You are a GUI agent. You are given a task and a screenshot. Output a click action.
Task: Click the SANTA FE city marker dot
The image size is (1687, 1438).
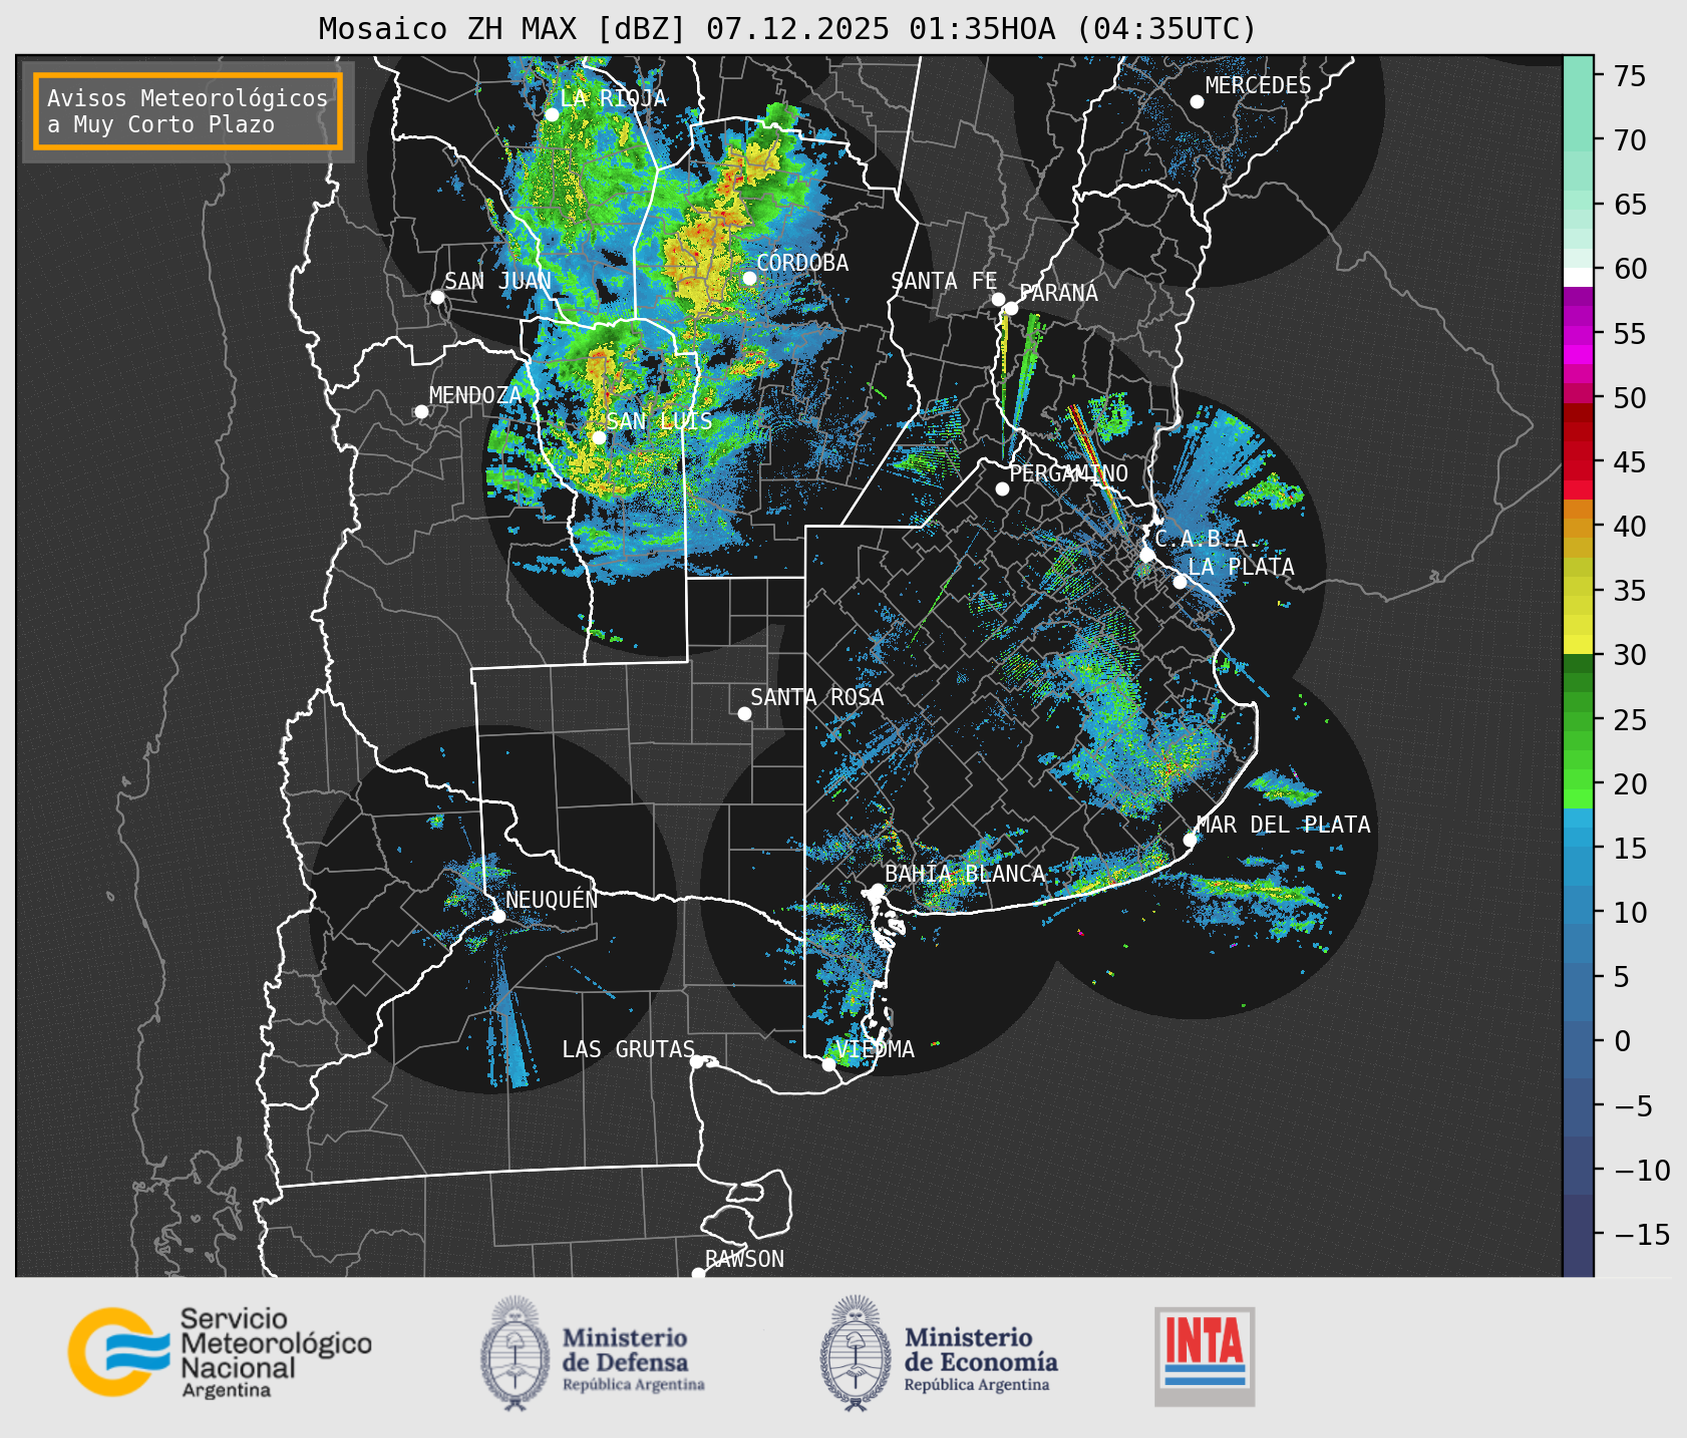pyautogui.click(x=998, y=299)
